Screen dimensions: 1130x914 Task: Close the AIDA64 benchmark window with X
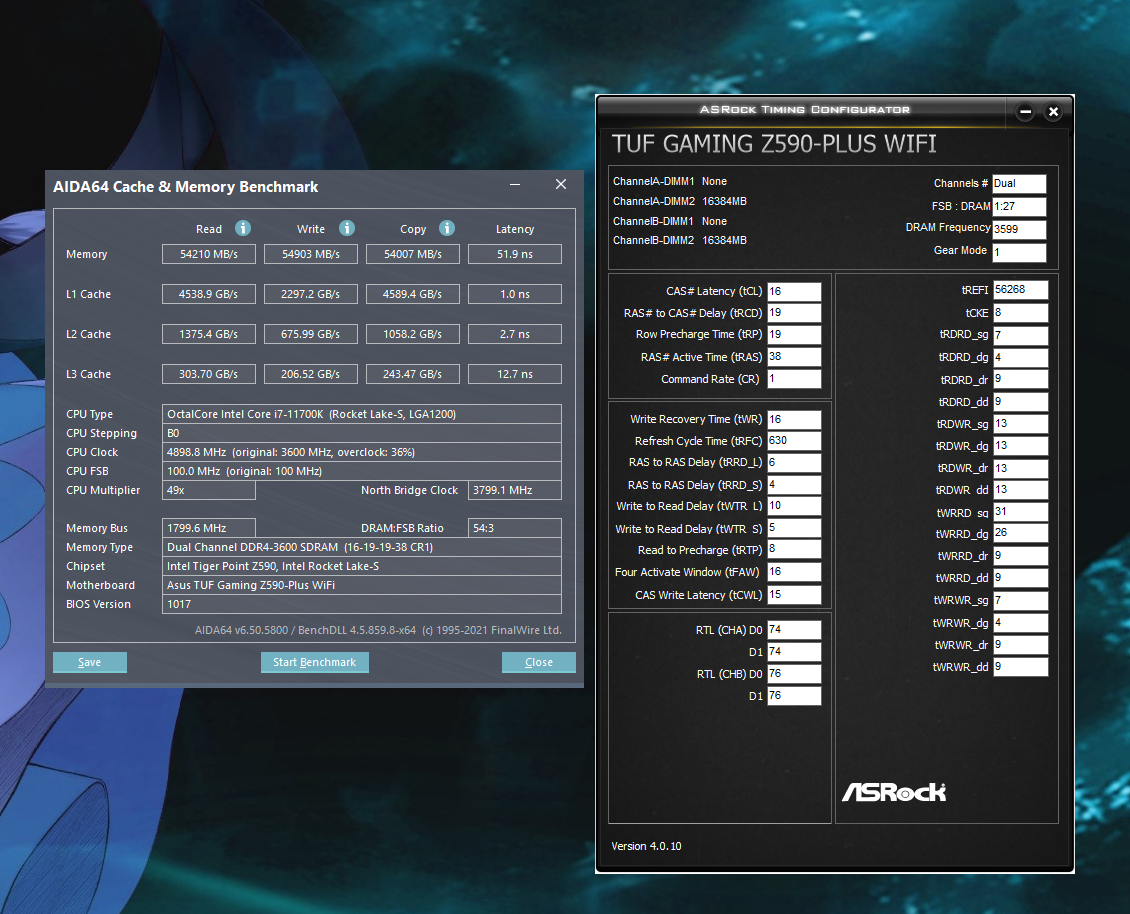561,185
